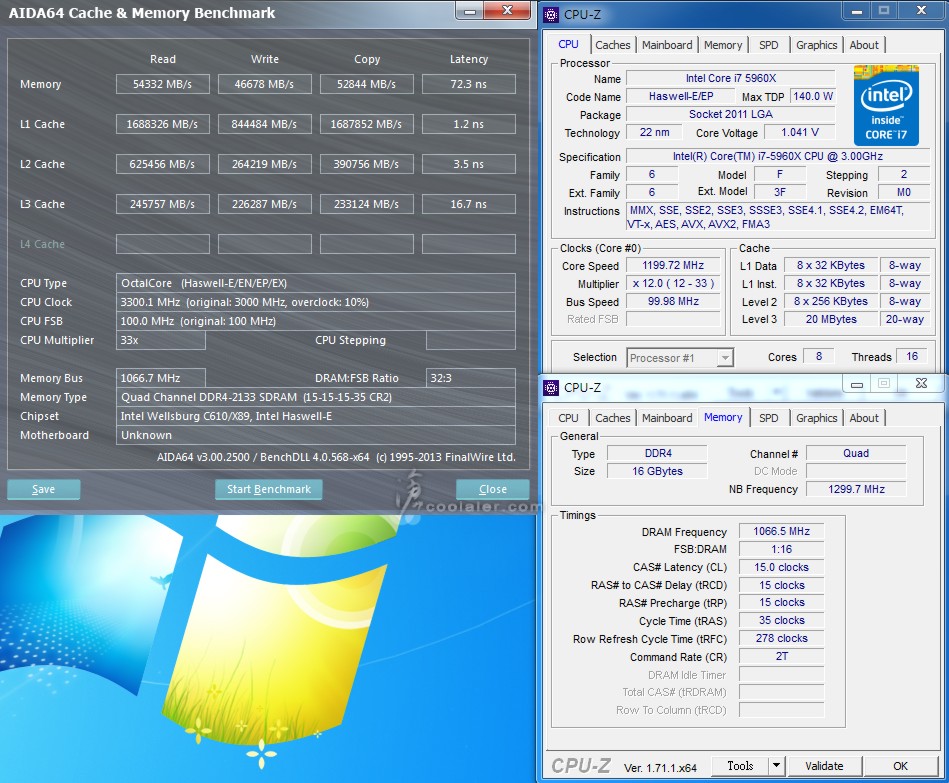Screen dimensions: 949x783
Task: Open Memory tab in top CPU-Z window
Action: click(723, 45)
